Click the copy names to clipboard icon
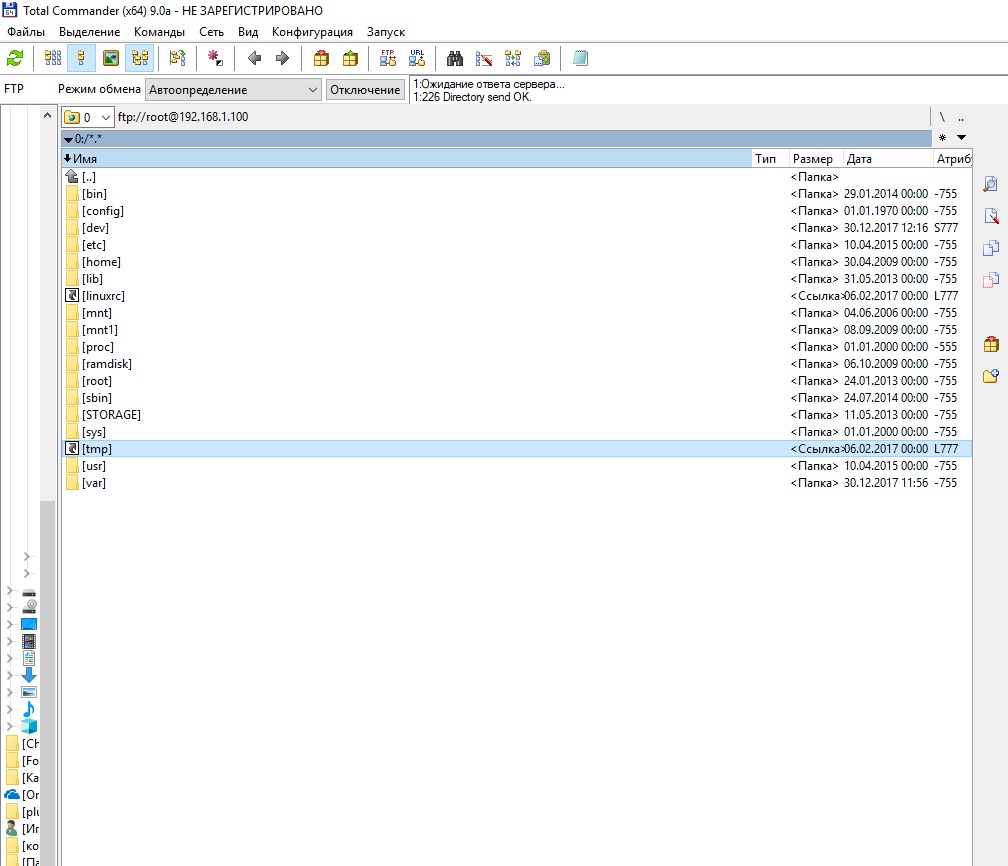The height and width of the screenshot is (866, 1008). [x=542, y=59]
